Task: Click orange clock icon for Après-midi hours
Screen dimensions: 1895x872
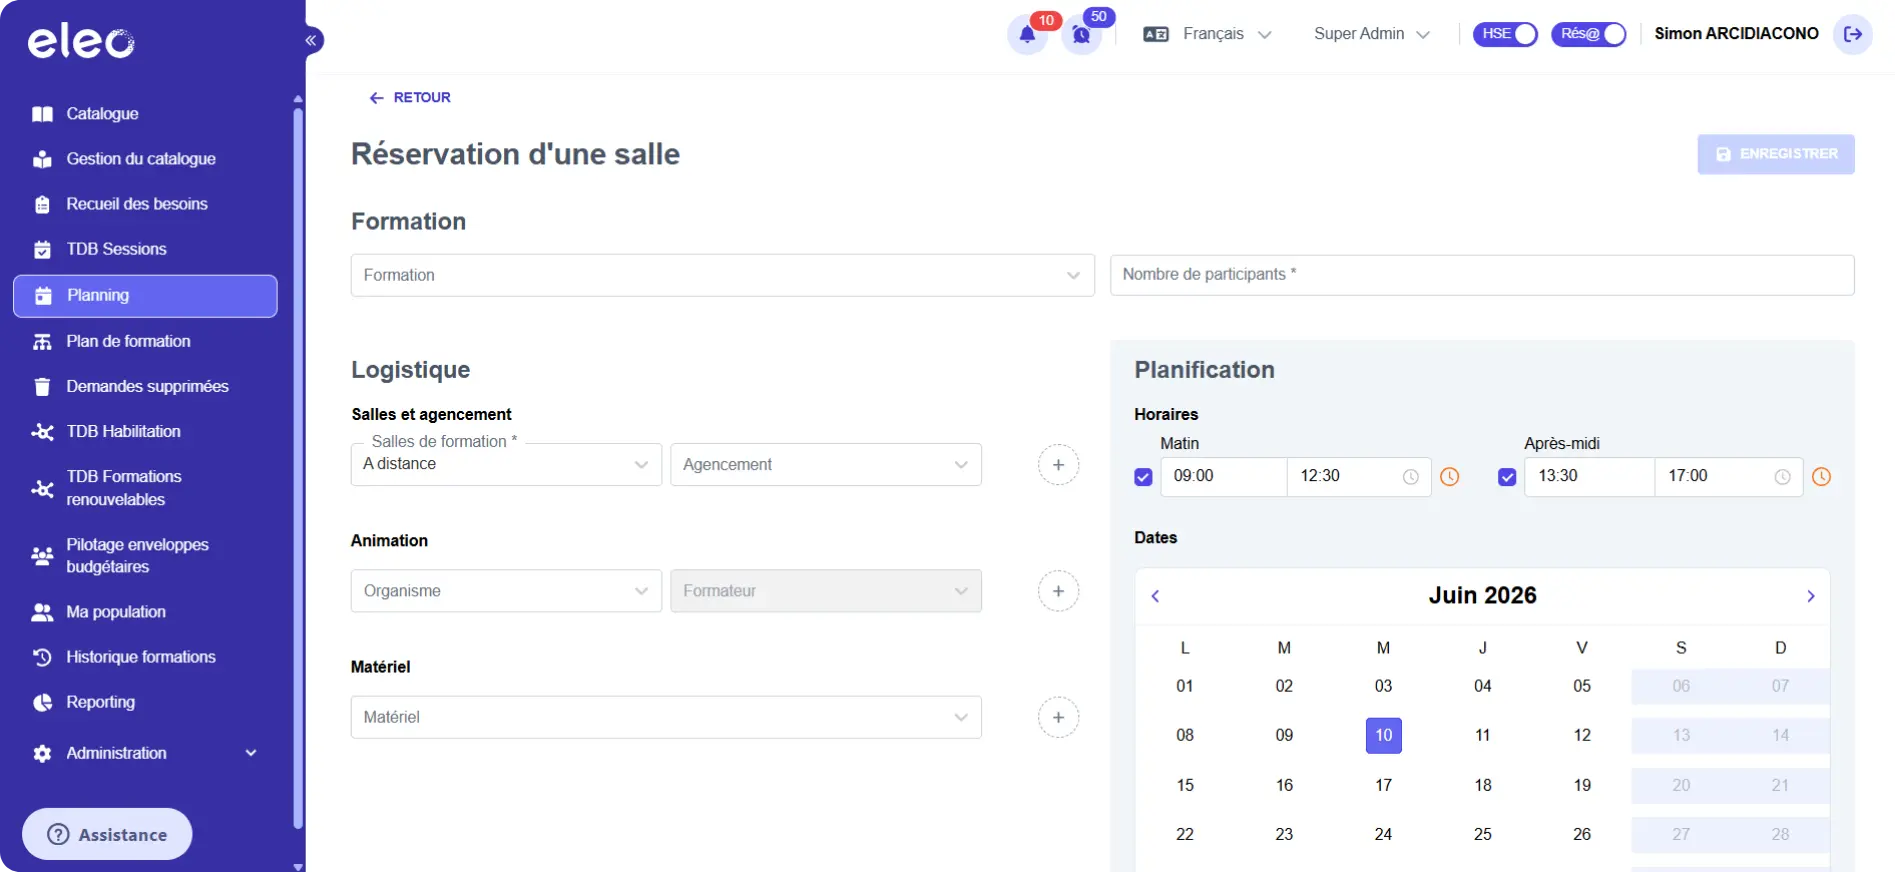Action: [x=1821, y=477]
